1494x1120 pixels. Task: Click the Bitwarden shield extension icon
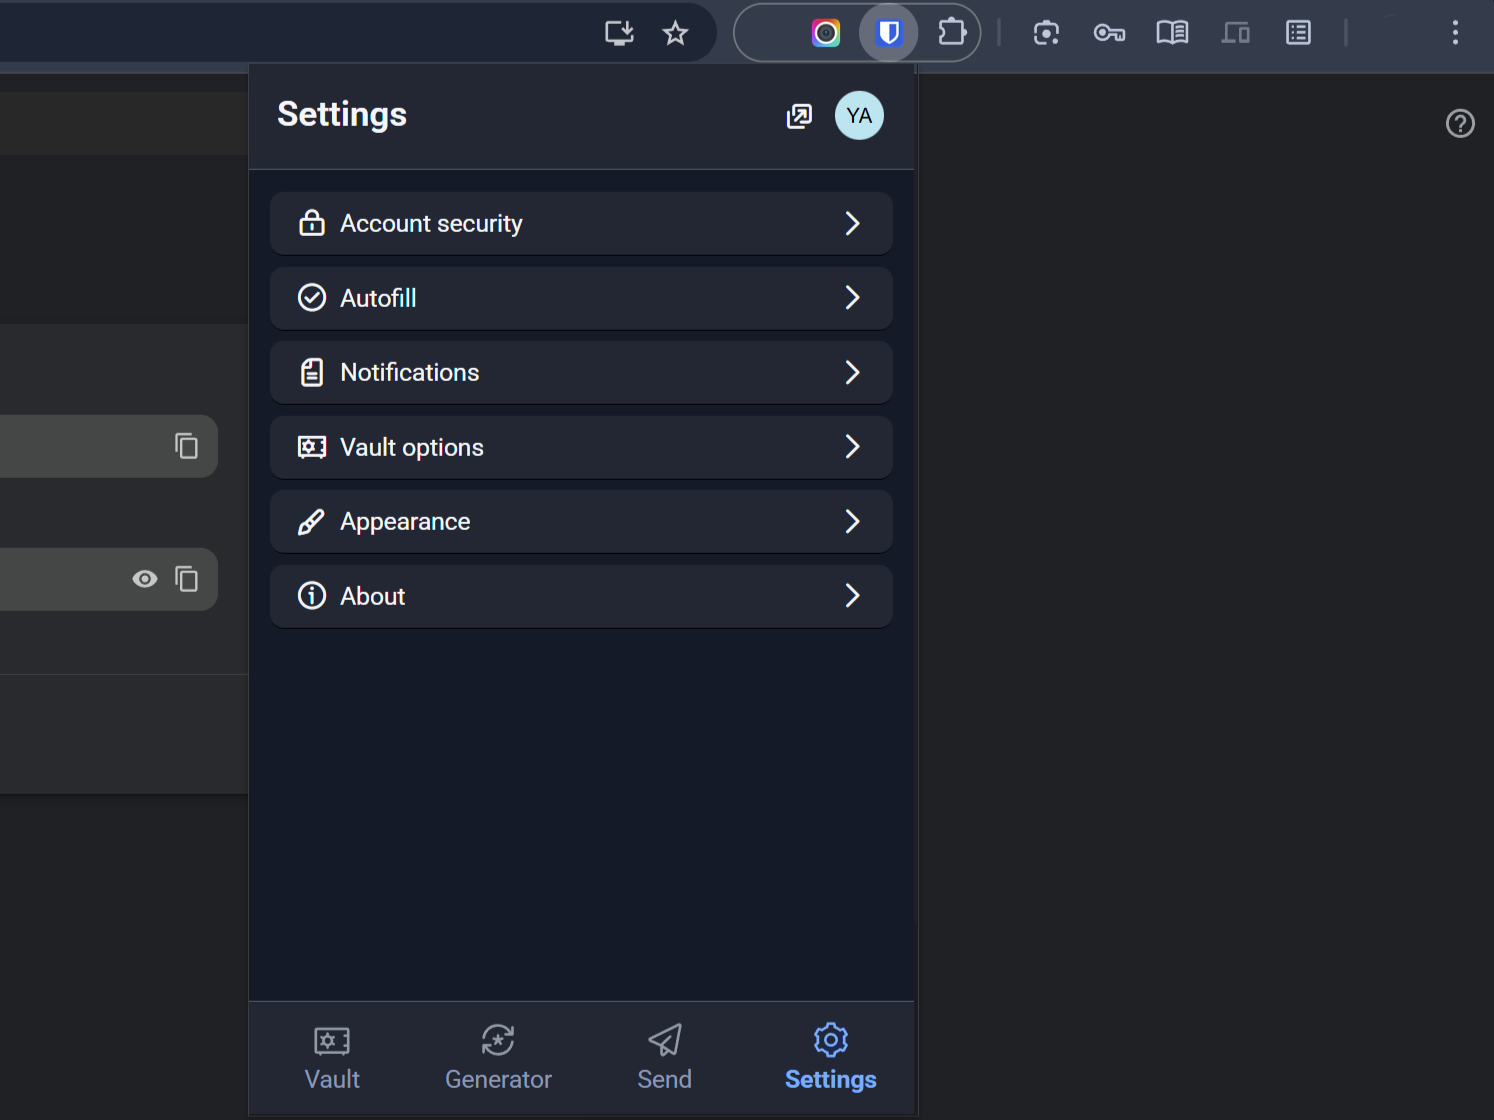(889, 33)
